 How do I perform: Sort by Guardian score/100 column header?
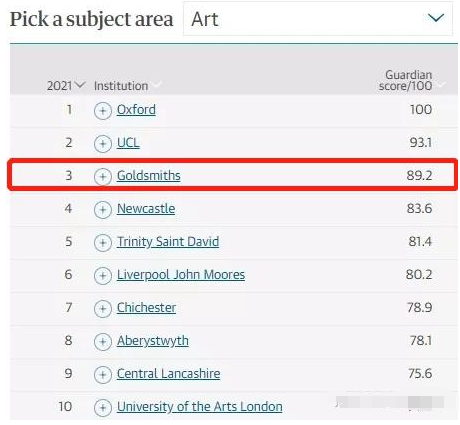click(405, 80)
